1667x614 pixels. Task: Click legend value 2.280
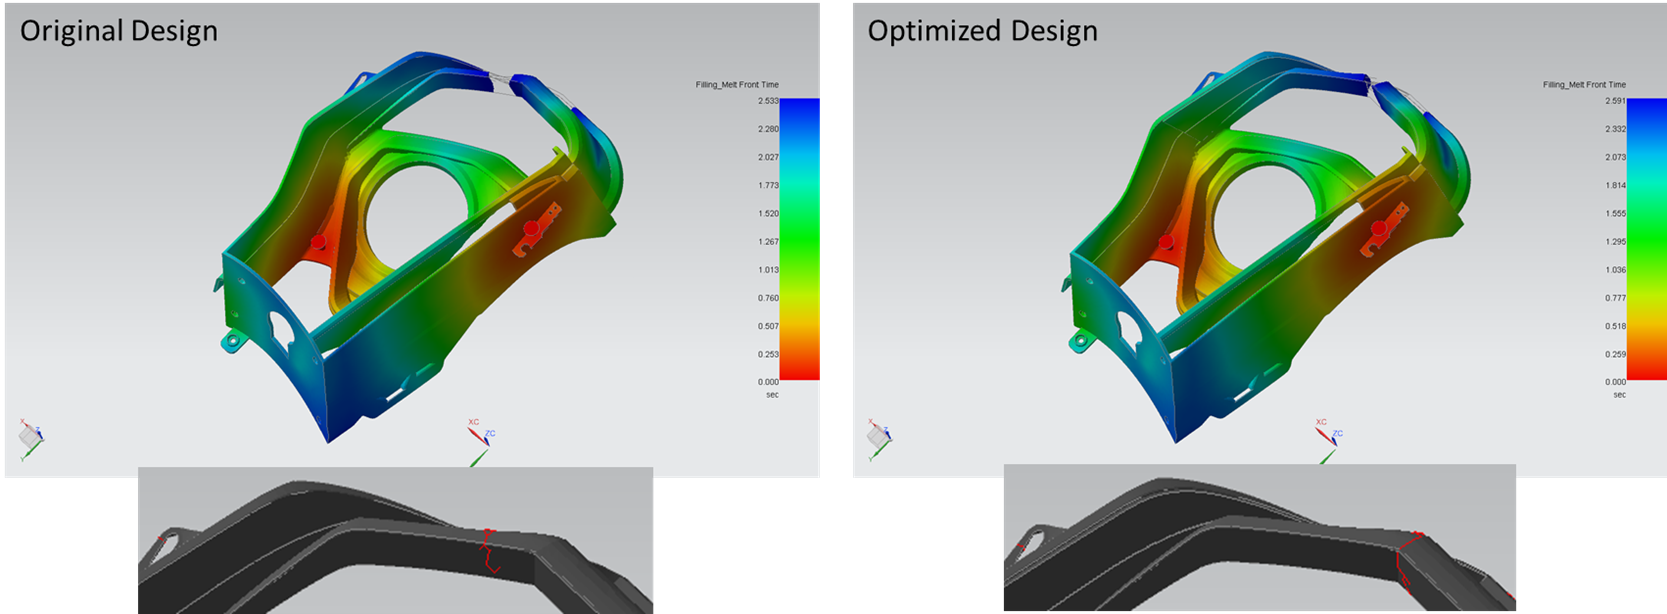[x=768, y=129]
